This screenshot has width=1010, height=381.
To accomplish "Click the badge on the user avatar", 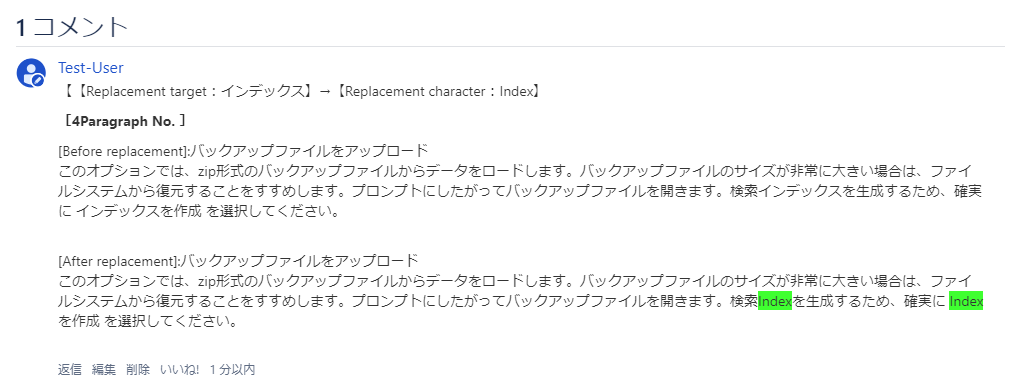I will coord(39,81).
